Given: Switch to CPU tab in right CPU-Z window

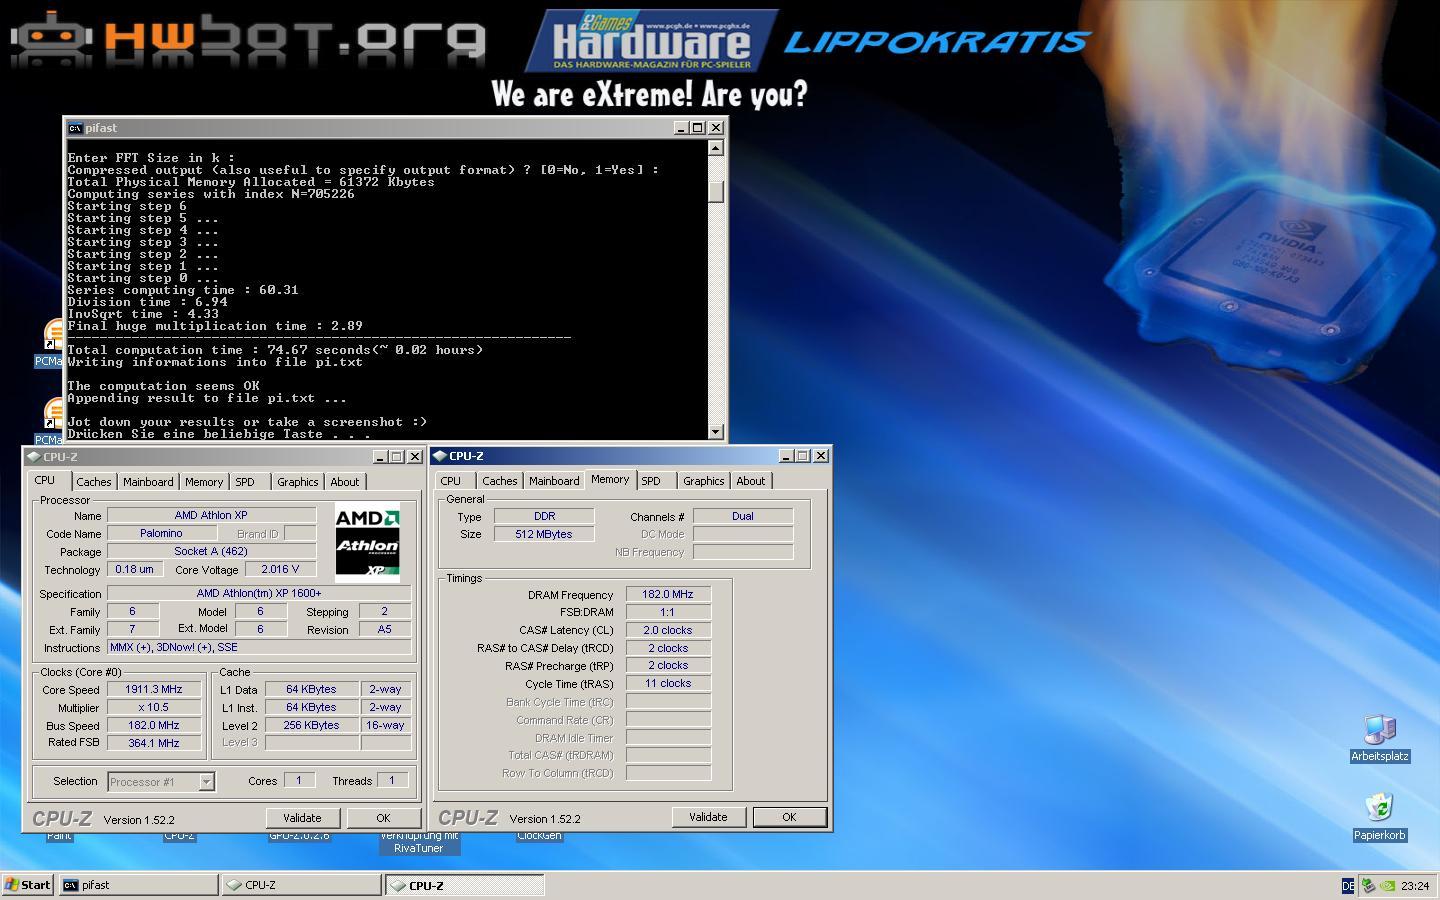Looking at the screenshot, I should click(x=451, y=481).
